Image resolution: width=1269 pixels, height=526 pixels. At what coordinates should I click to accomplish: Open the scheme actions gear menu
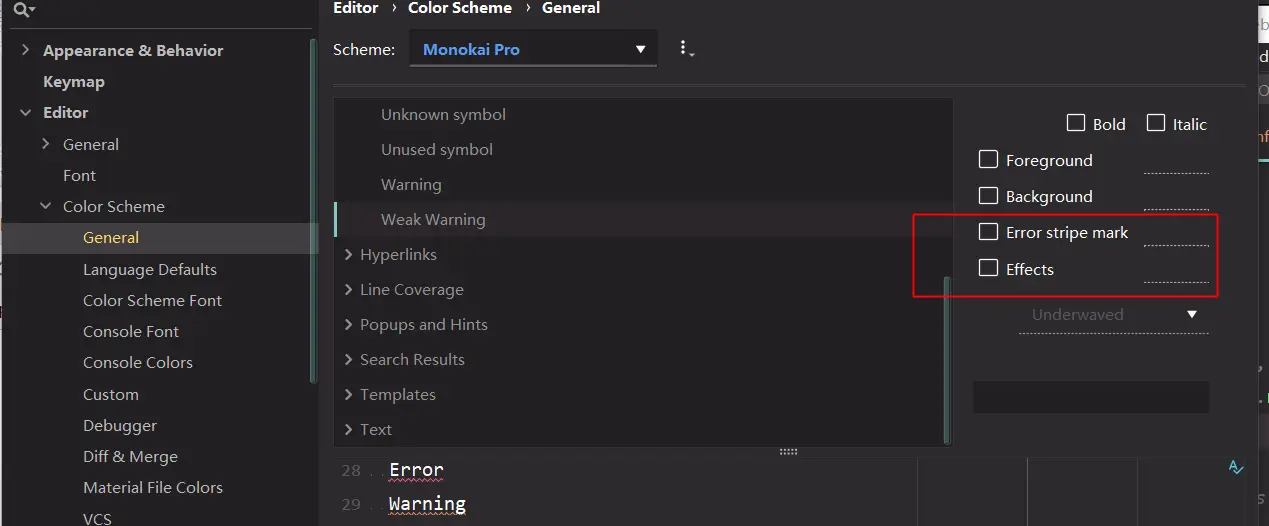click(685, 49)
